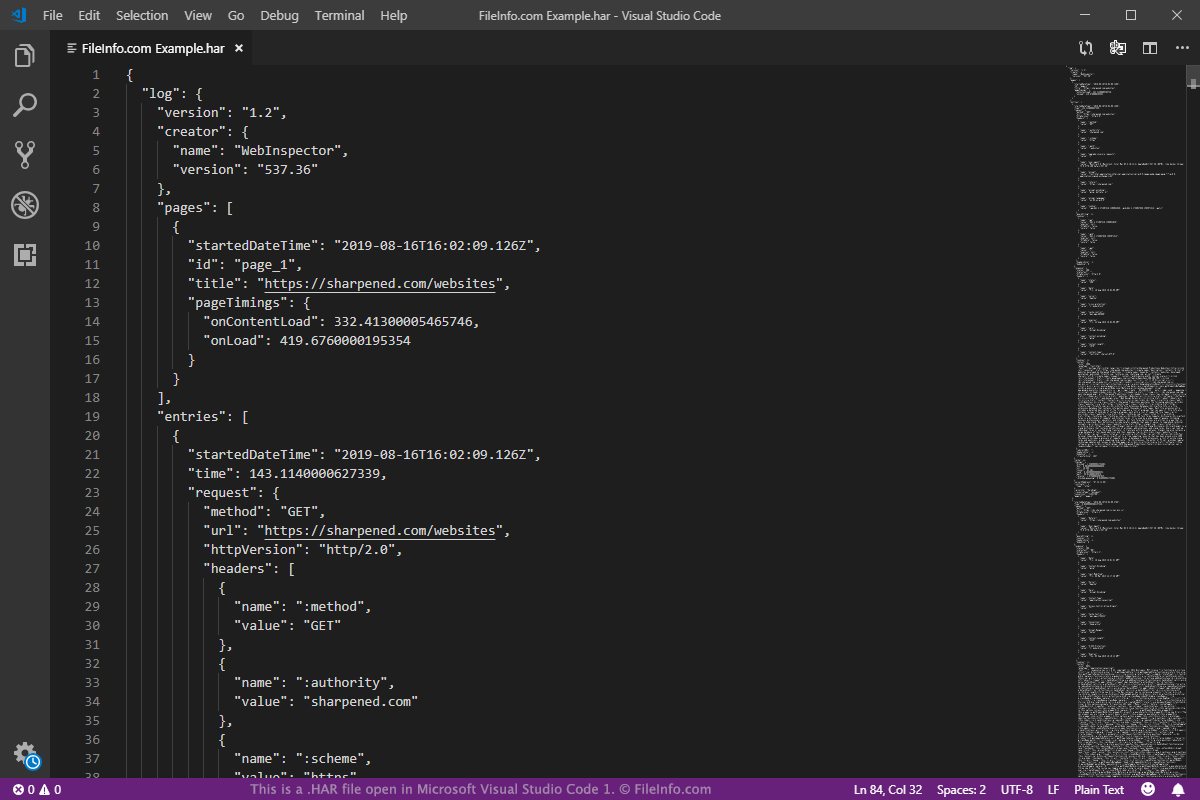Open the Edit menu

tap(89, 16)
